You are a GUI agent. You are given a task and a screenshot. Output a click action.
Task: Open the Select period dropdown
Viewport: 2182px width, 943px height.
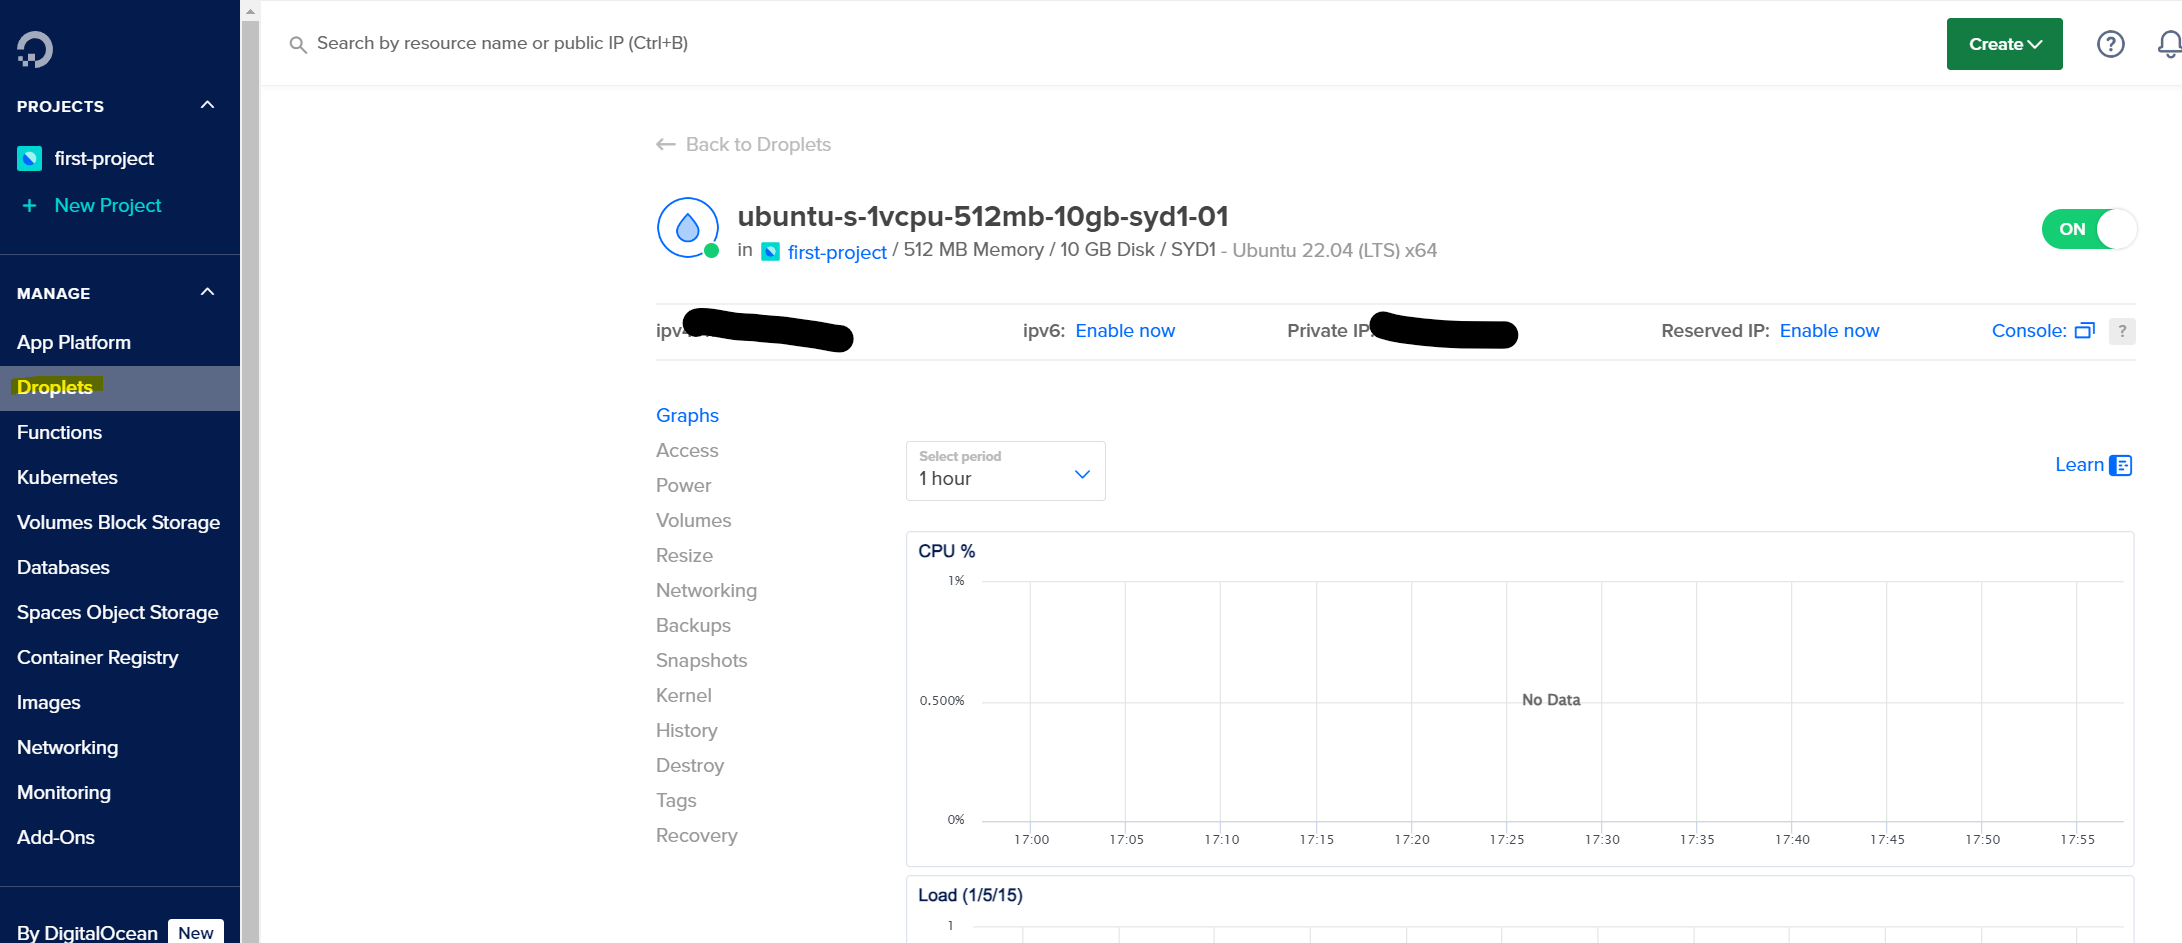[1005, 471]
